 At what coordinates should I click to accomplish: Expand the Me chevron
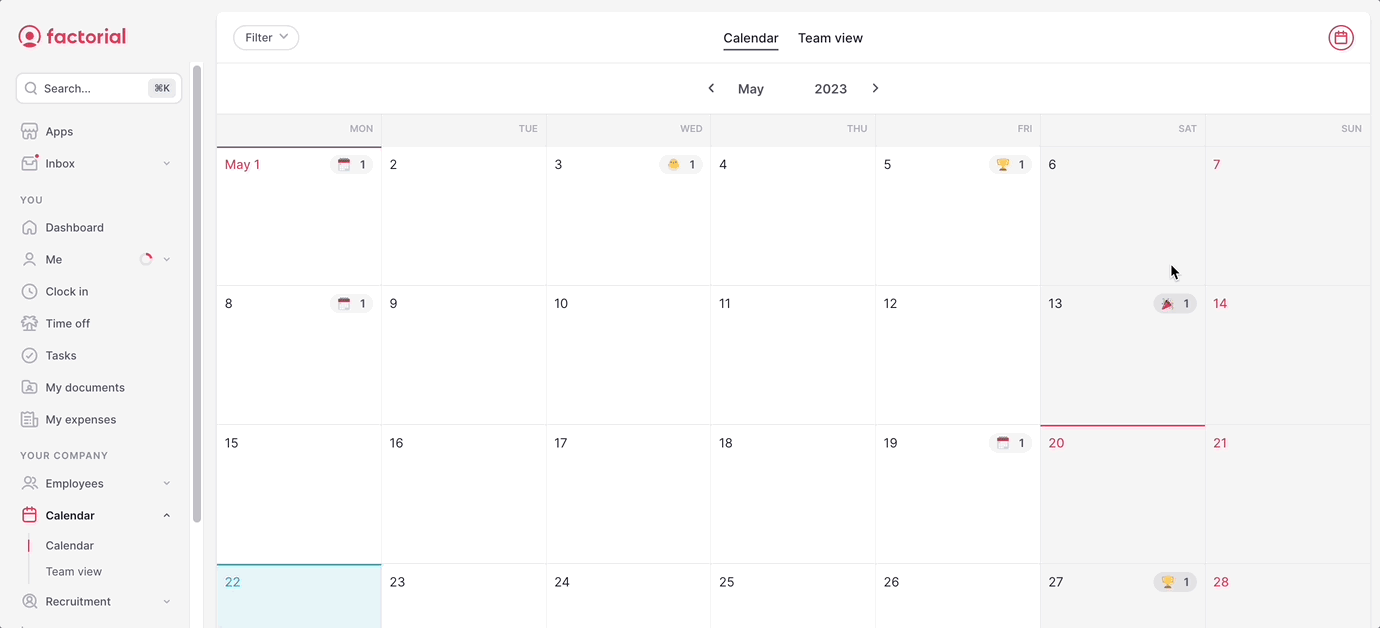click(166, 259)
